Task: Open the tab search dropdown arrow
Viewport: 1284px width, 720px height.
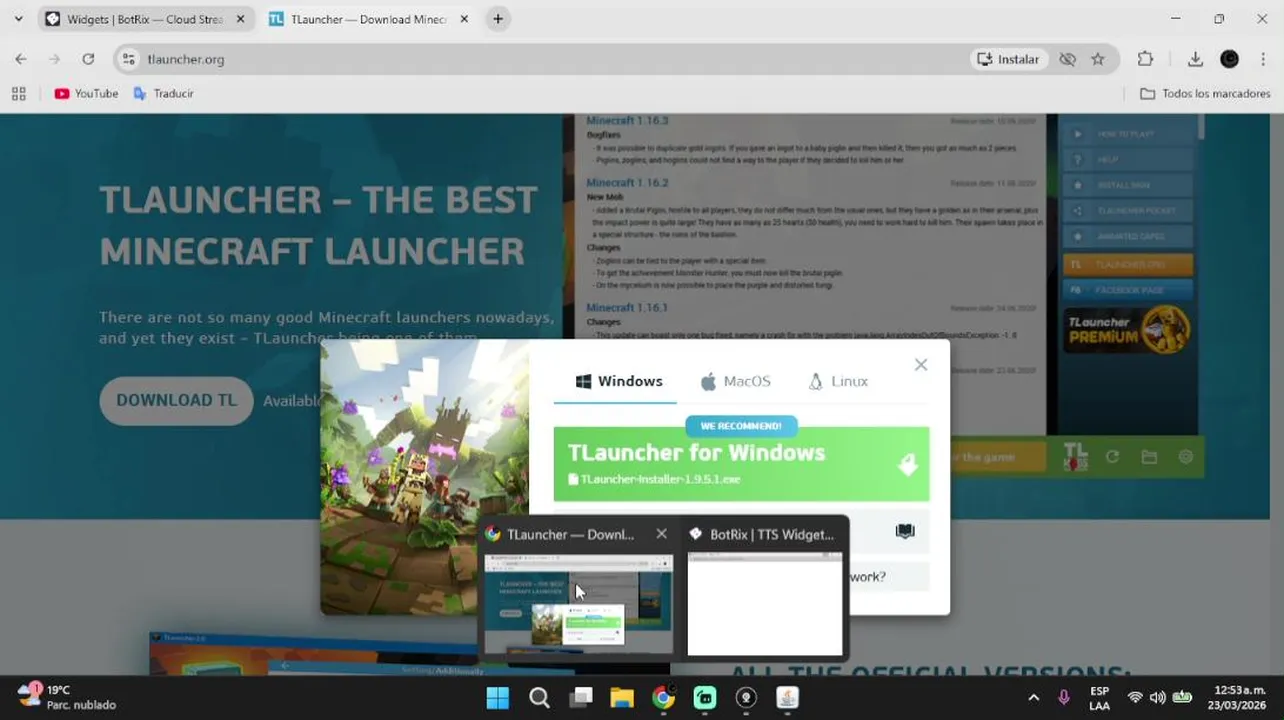Action: 18,19
